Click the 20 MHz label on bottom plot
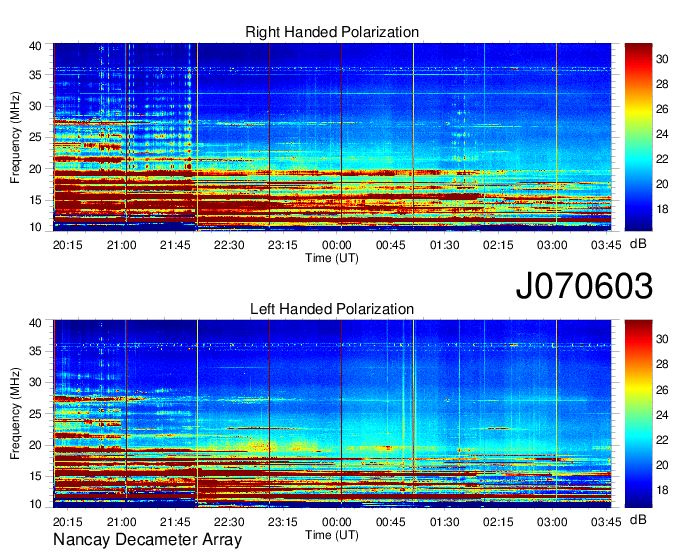This screenshot has width=680, height=552. point(35,445)
